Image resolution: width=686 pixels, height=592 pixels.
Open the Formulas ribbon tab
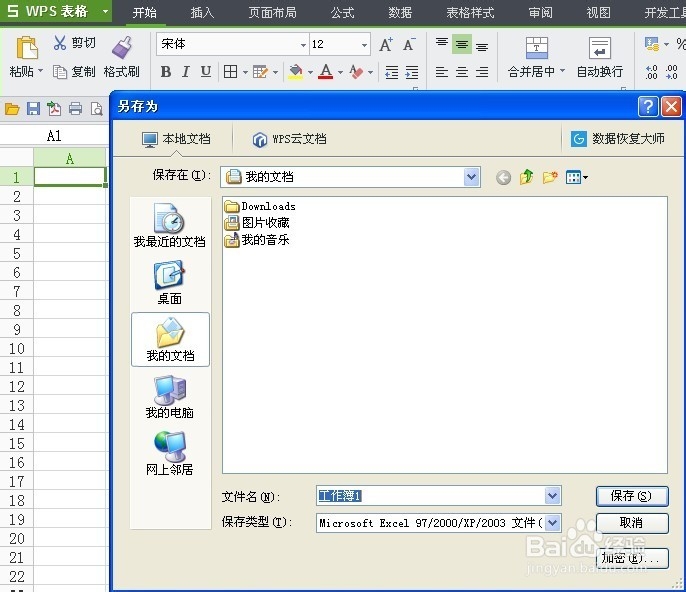click(342, 12)
